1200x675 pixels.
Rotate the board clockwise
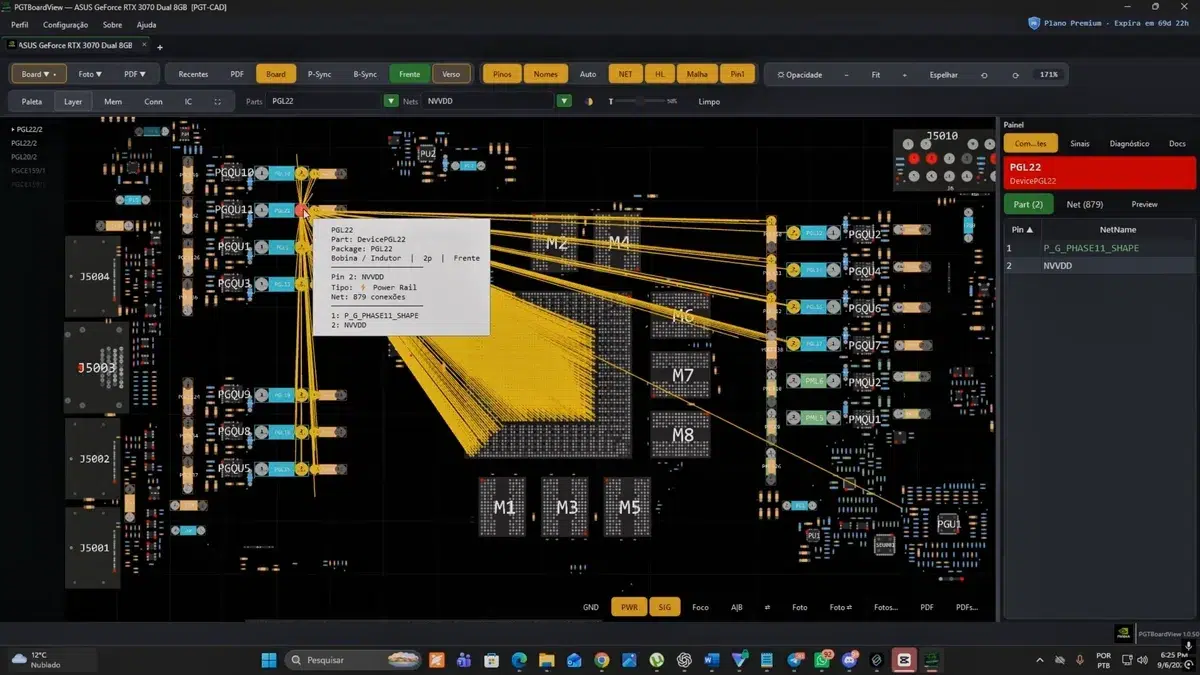pyautogui.click(x=1015, y=74)
